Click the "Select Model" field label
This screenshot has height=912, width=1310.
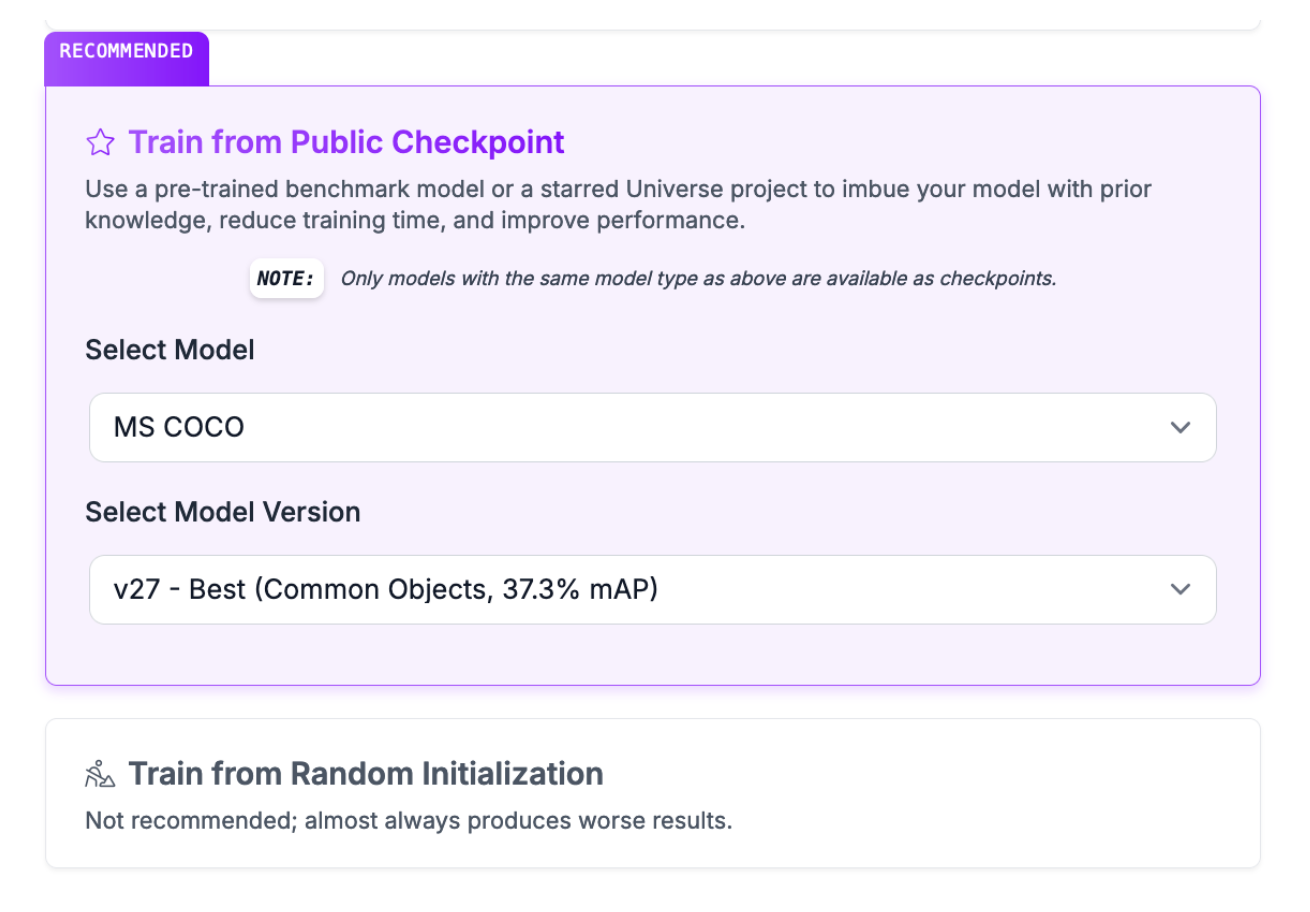[170, 350]
